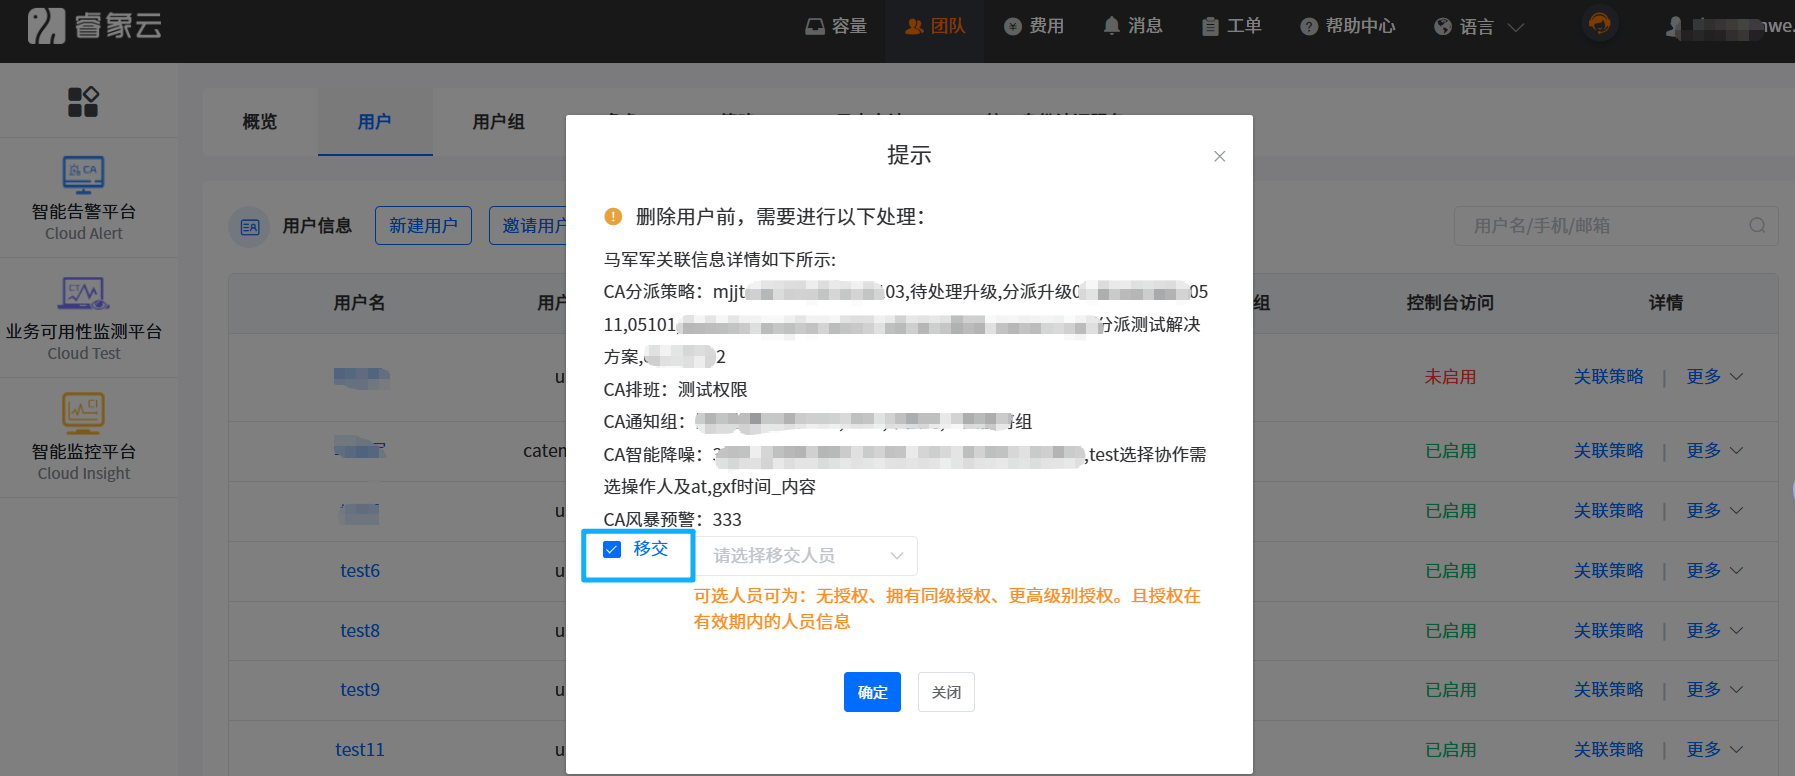Click the apps grid icon in sidebar
Screen dimensions: 1795x776
(x=83, y=101)
